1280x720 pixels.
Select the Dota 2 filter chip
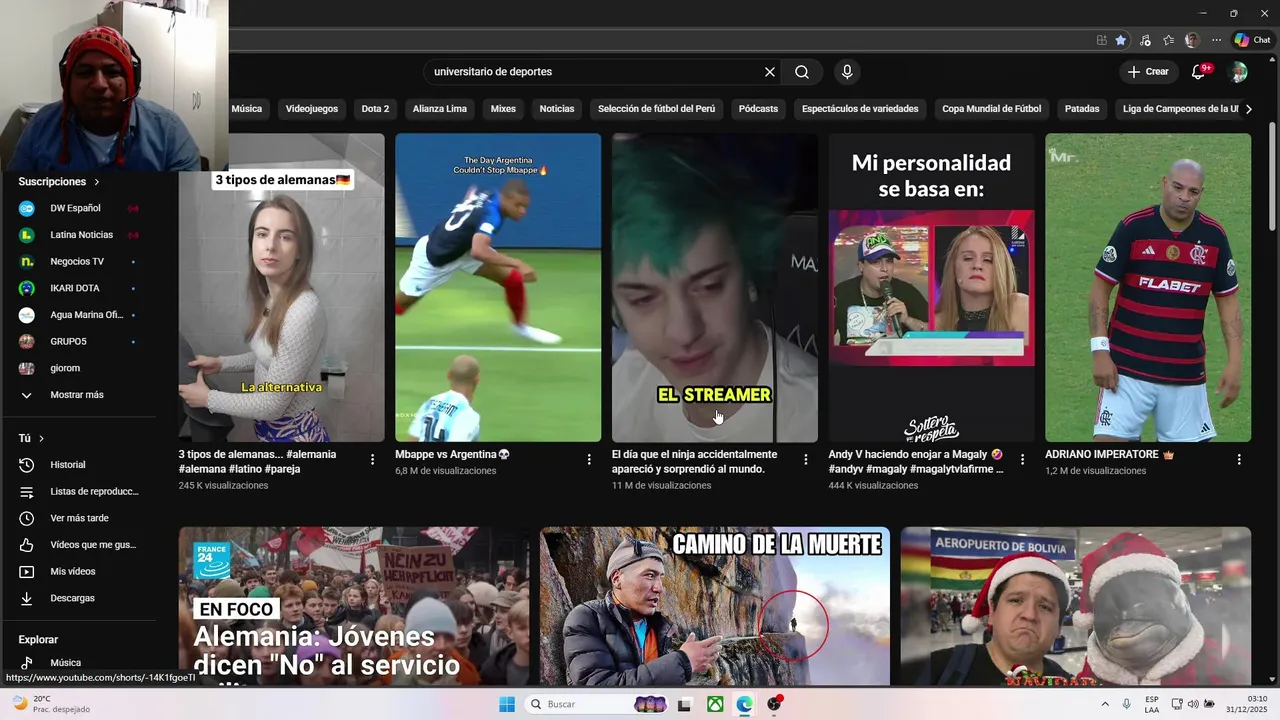coord(375,109)
